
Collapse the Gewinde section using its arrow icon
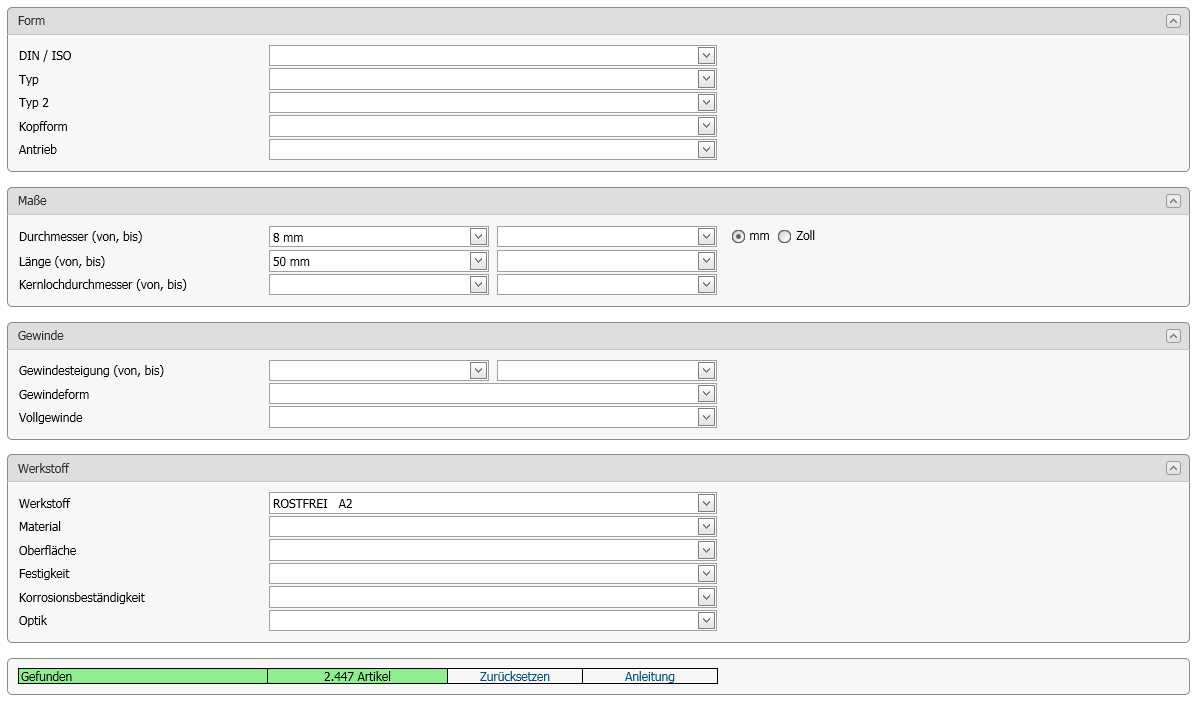(x=1173, y=336)
